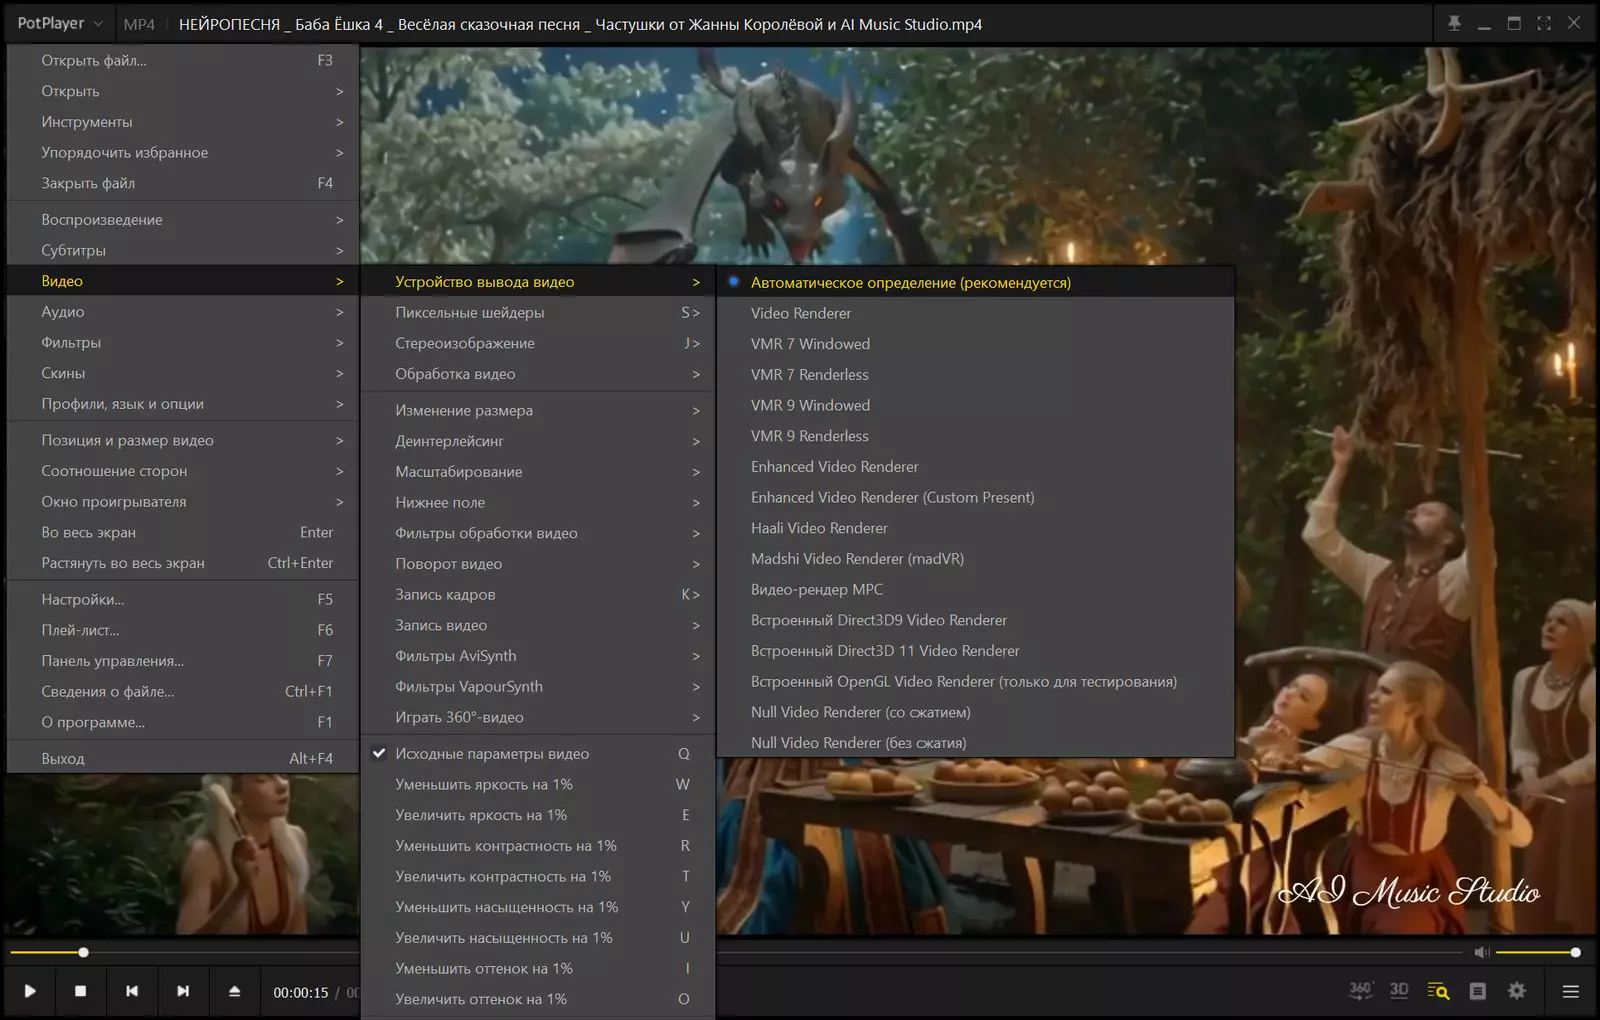Image resolution: width=1600 pixels, height=1020 pixels.
Task: Expand the Аудио menu entry
Action: 183,312
